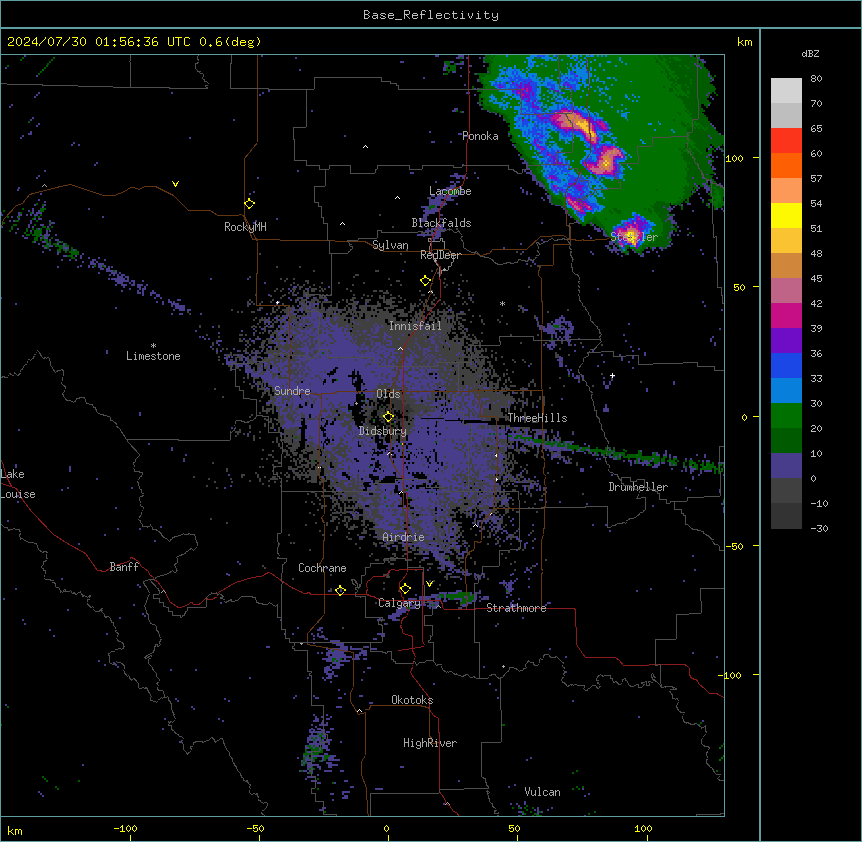Click the white asterisk above Limestone
The height and width of the screenshot is (842, 862).
coord(153,346)
